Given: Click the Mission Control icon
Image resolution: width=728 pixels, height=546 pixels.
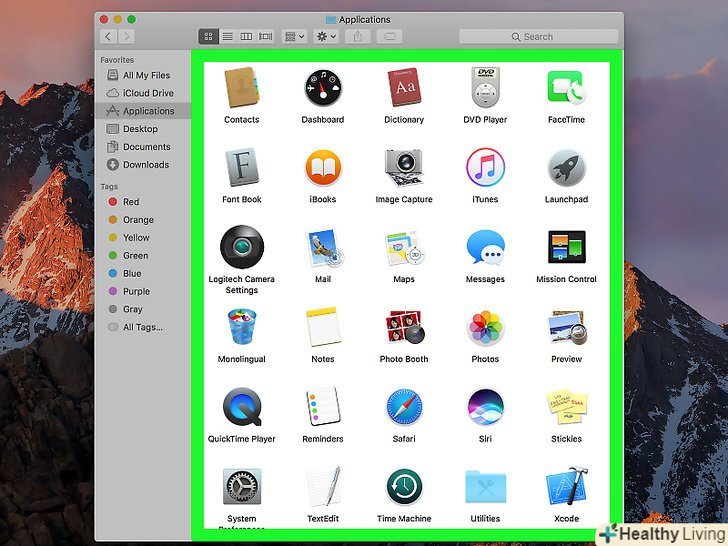Looking at the screenshot, I should tap(566, 247).
